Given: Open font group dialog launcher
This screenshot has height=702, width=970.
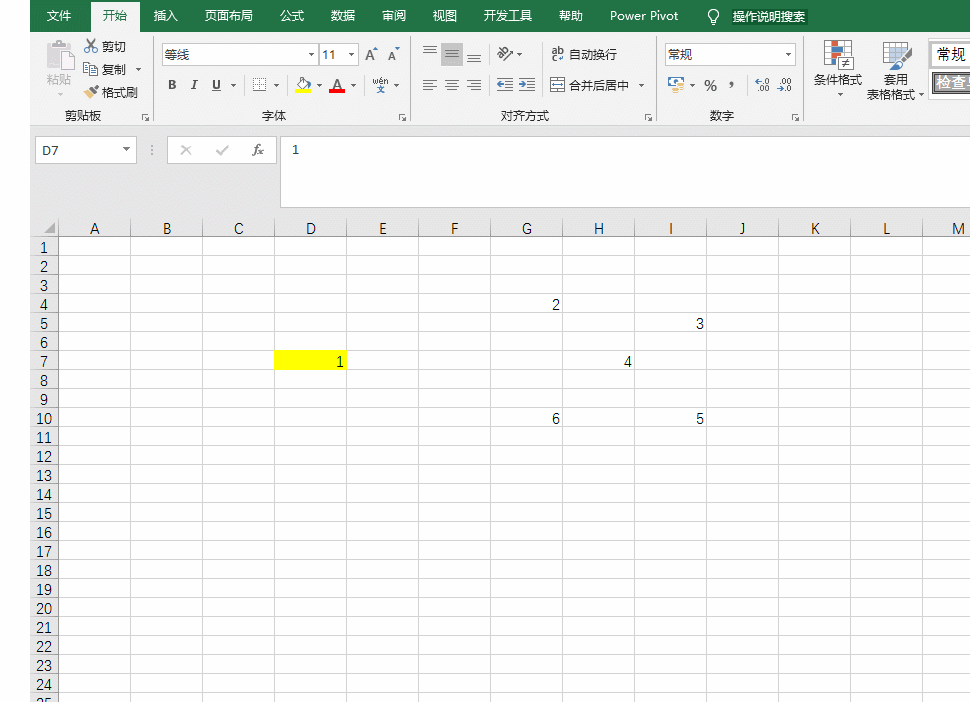Looking at the screenshot, I should click(402, 117).
